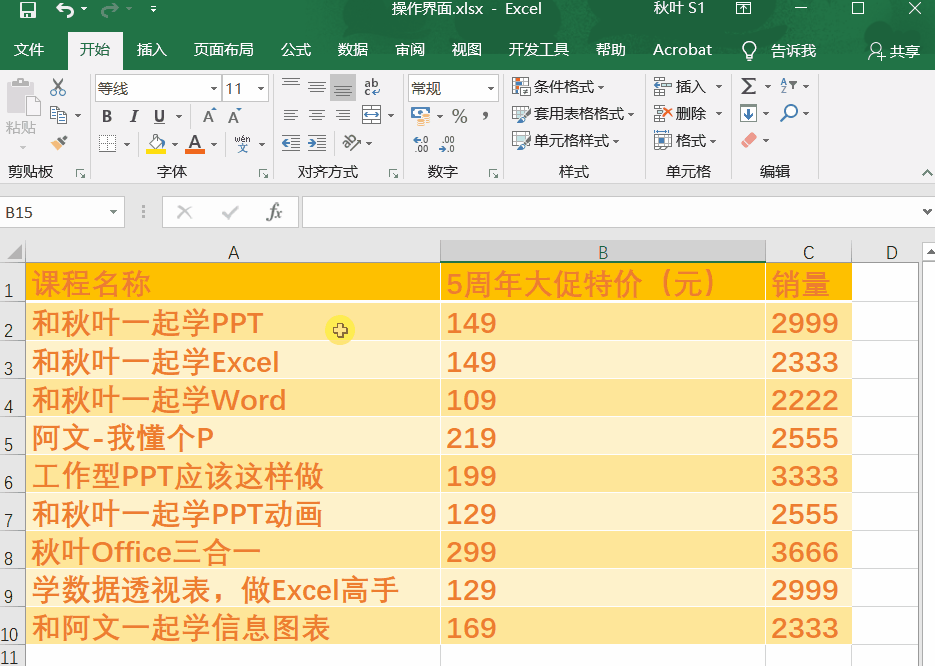Open 单元格样式 cell styles

click(565, 141)
